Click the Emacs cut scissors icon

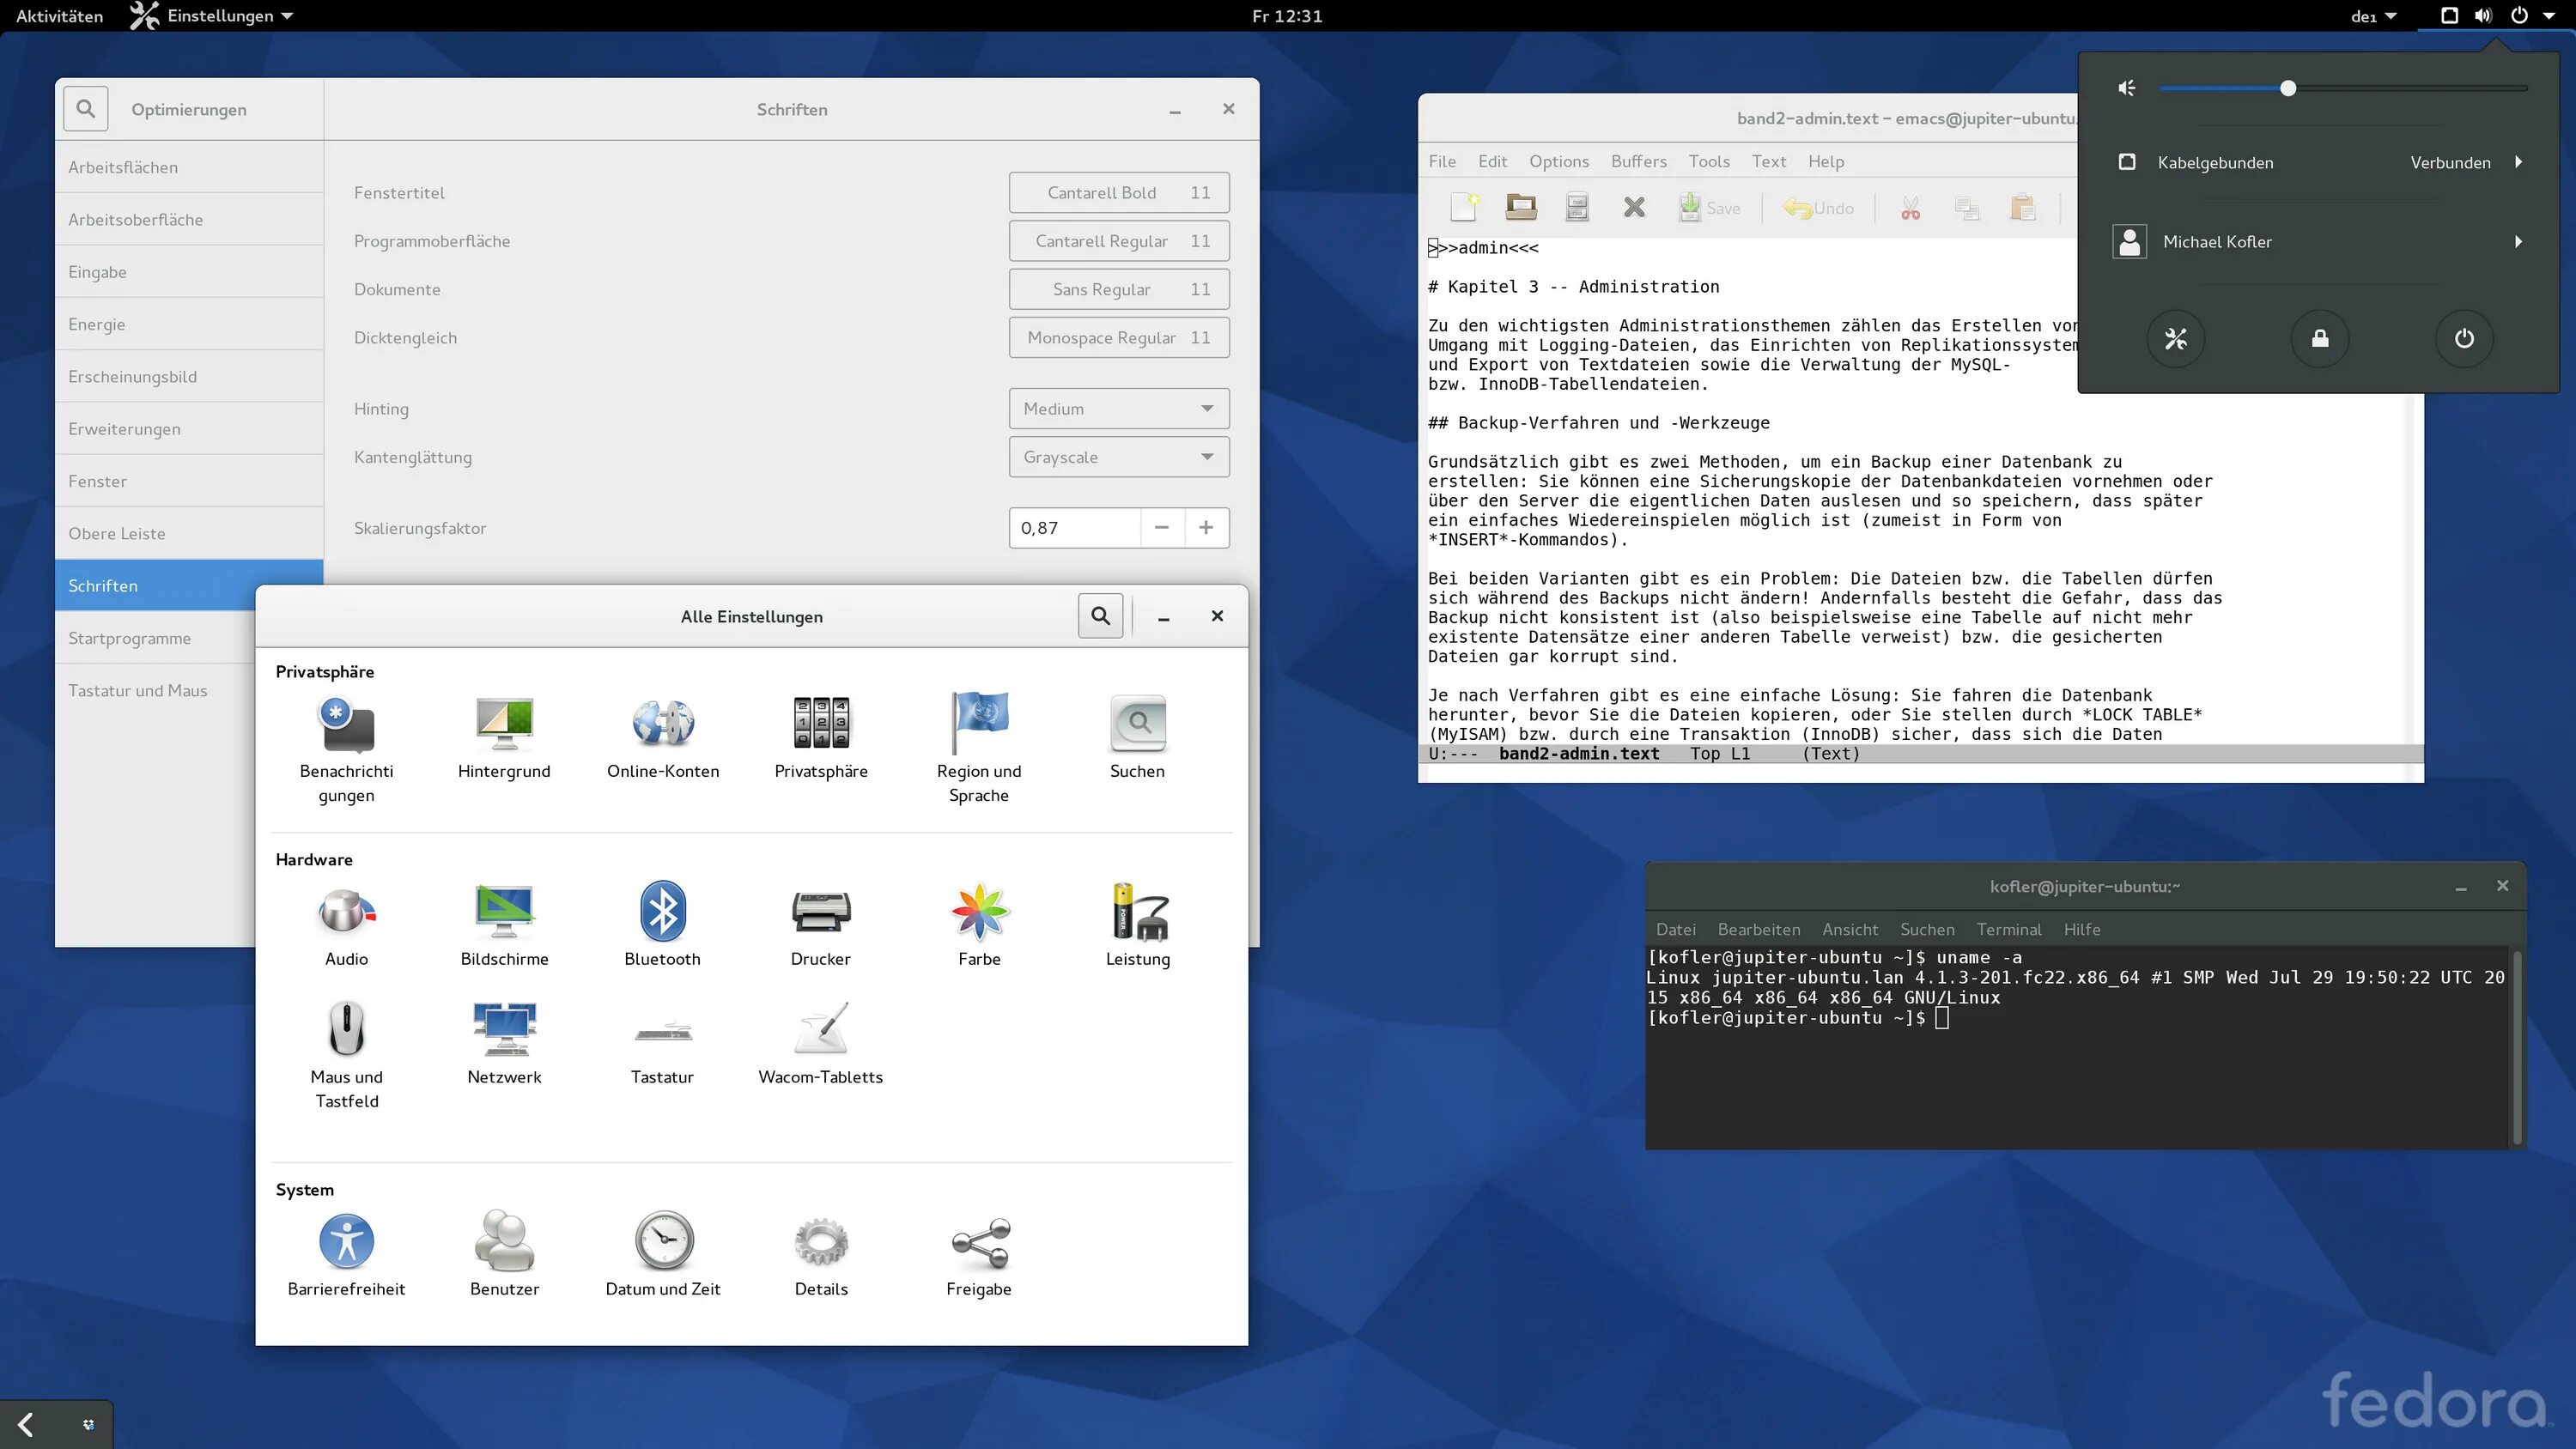[x=1910, y=208]
